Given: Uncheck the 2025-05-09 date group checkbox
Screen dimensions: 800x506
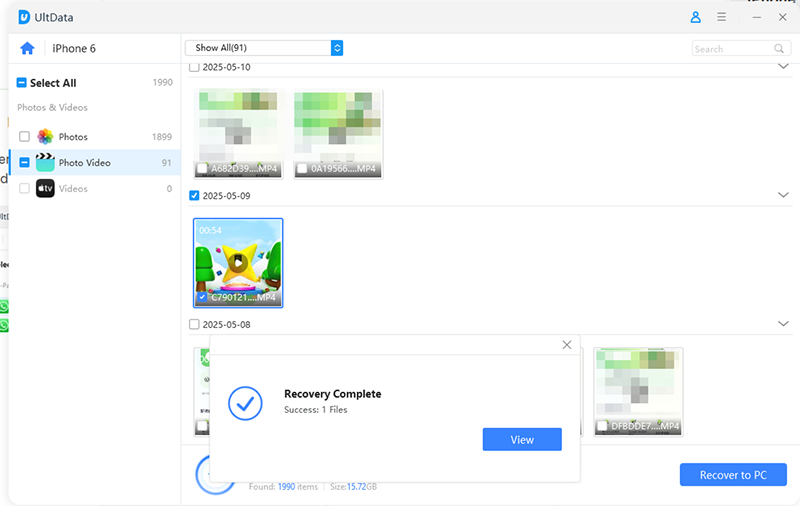Looking at the screenshot, I should [x=194, y=195].
